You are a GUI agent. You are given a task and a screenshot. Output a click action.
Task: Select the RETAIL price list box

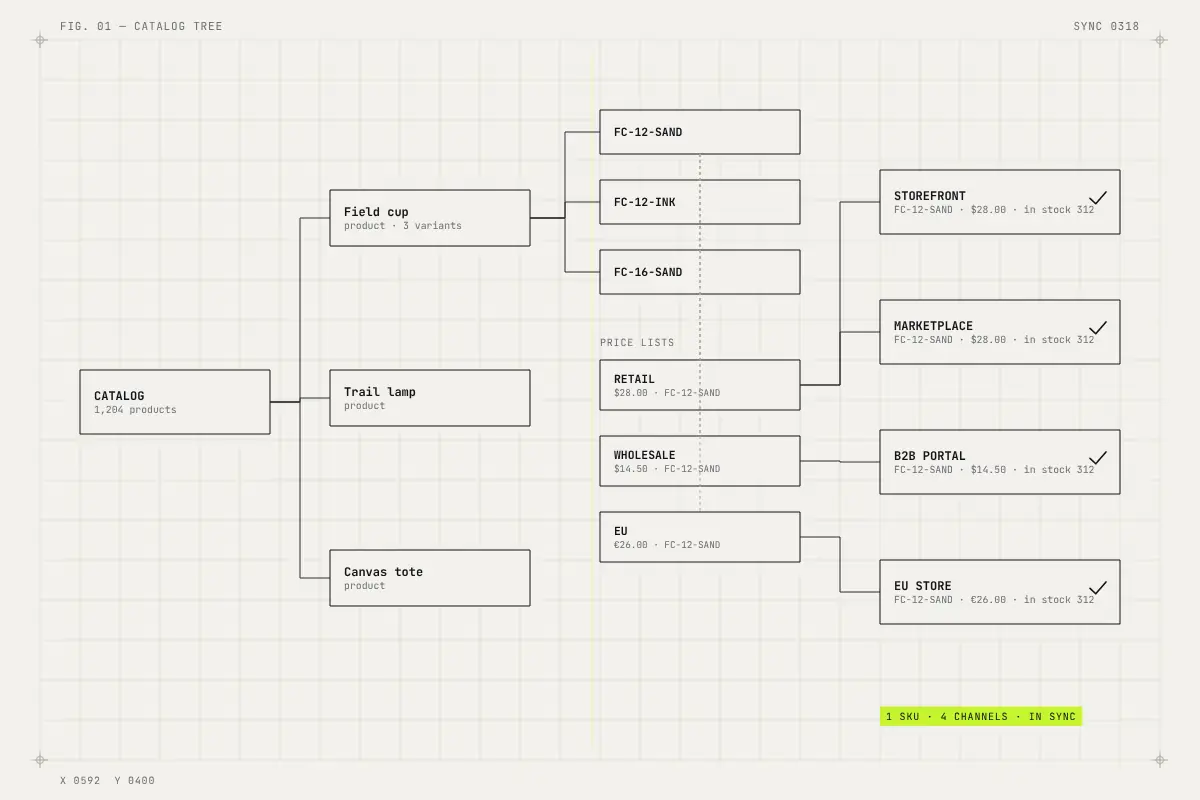pyautogui.click(x=700, y=385)
